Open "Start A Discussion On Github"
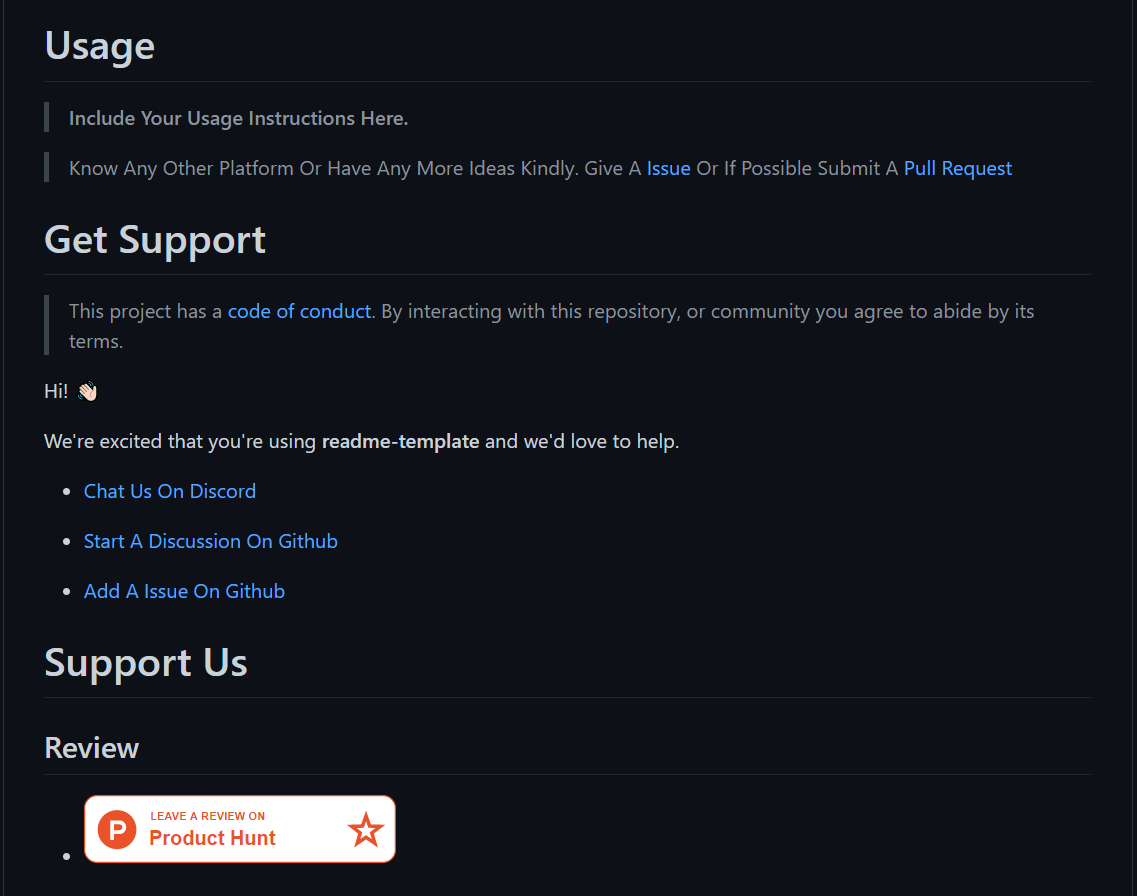 pos(211,541)
